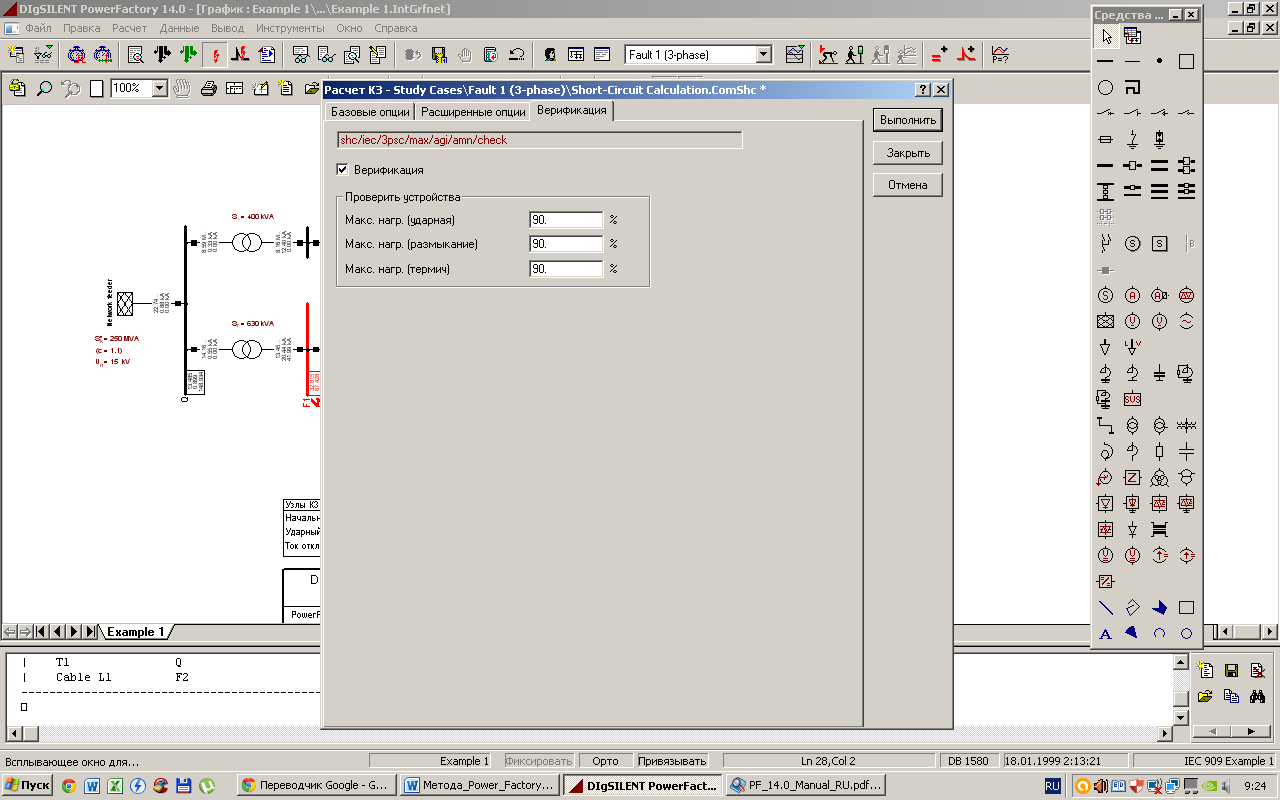The image size is (1280, 800).
Task: Open Переводчик Google taskbar window
Action: [317, 786]
